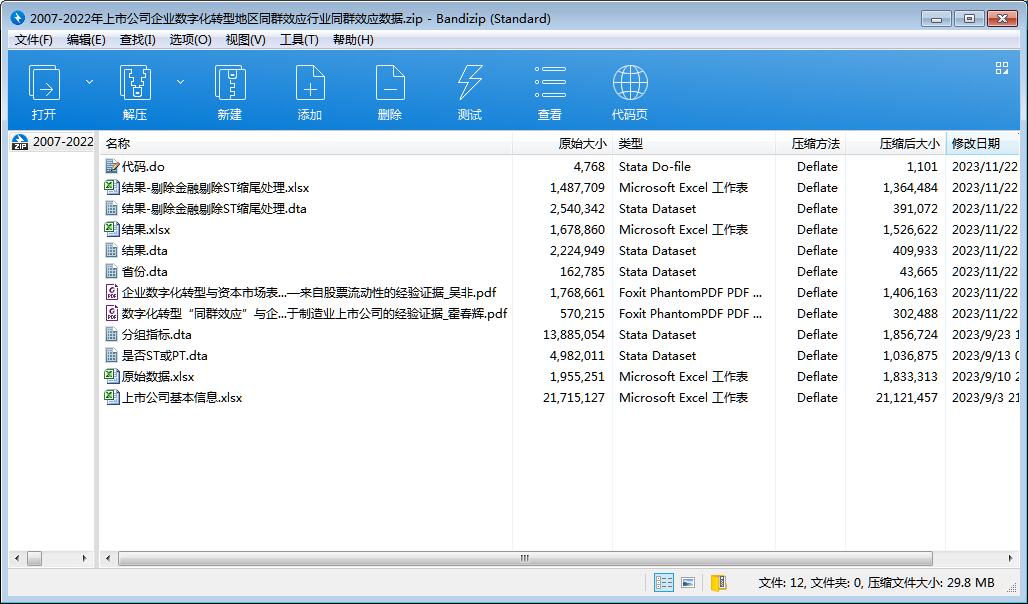
Task: Open the 选项(O) menu
Action: 190,40
